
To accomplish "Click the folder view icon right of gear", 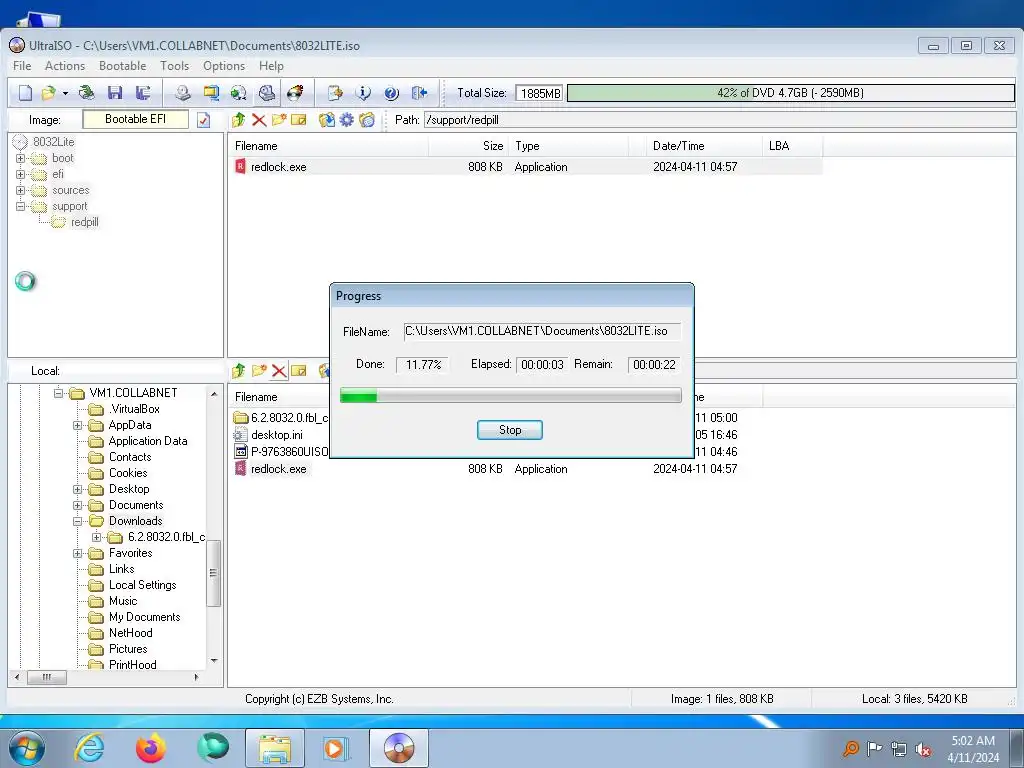I will click(x=367, y=120).
